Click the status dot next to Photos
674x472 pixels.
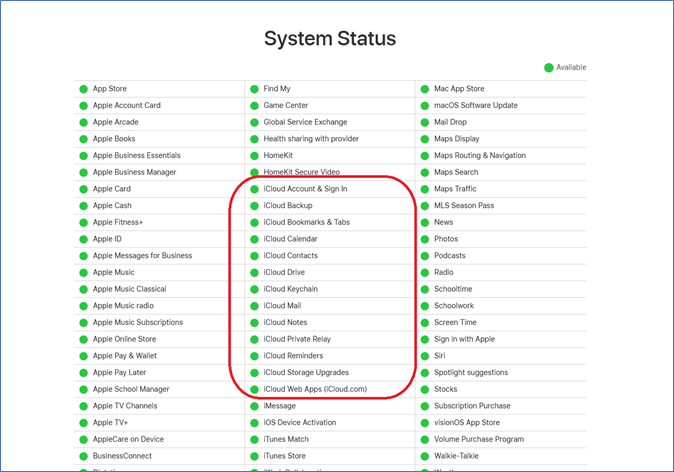[425, 239]
